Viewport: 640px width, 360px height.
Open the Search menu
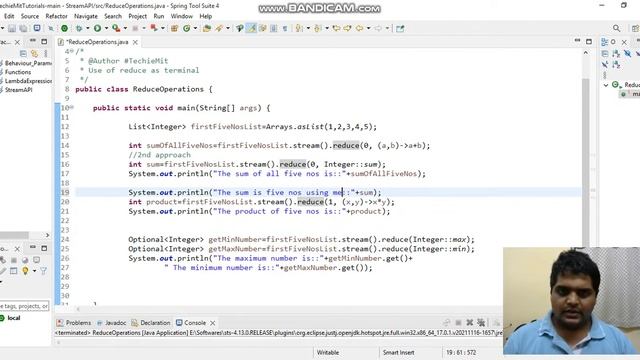113,16
